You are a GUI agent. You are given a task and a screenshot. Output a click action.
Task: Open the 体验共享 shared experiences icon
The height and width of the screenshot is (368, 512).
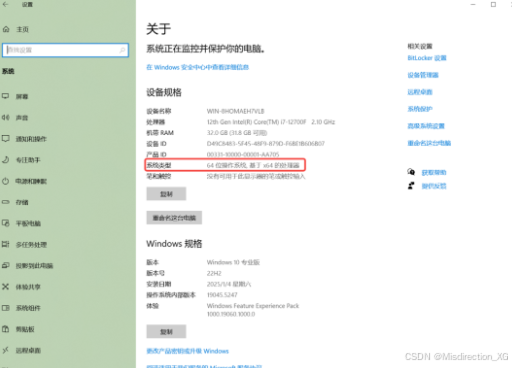click(x=6, y=287)
